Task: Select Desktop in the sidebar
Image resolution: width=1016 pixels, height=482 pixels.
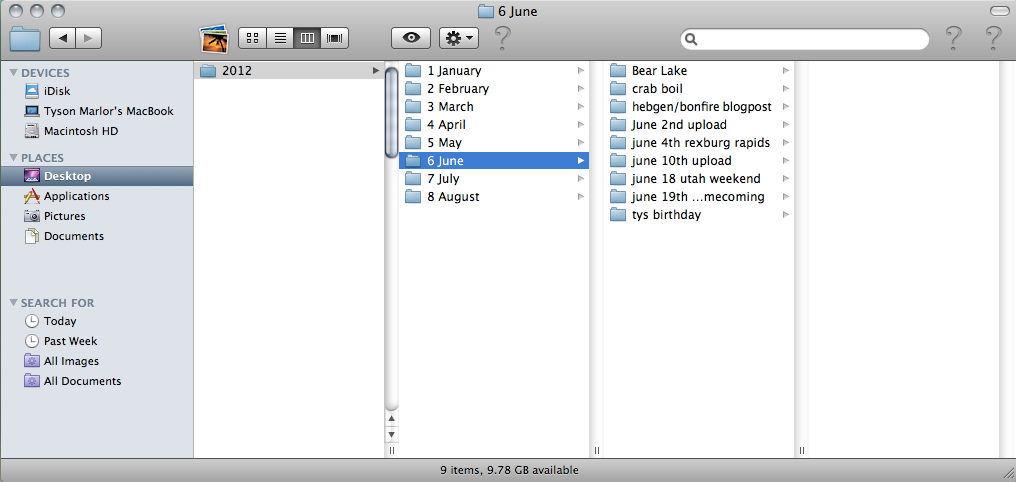Action: (97, 176)
